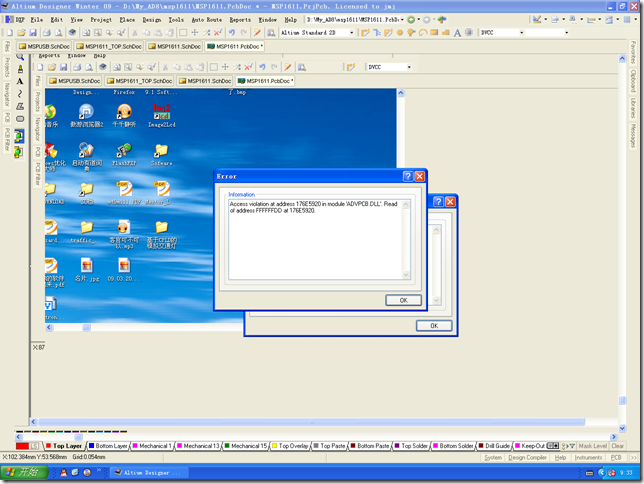Click the Home page navigation icon
The width and height of the screenshot is (644, 484).
coord(442,19)
